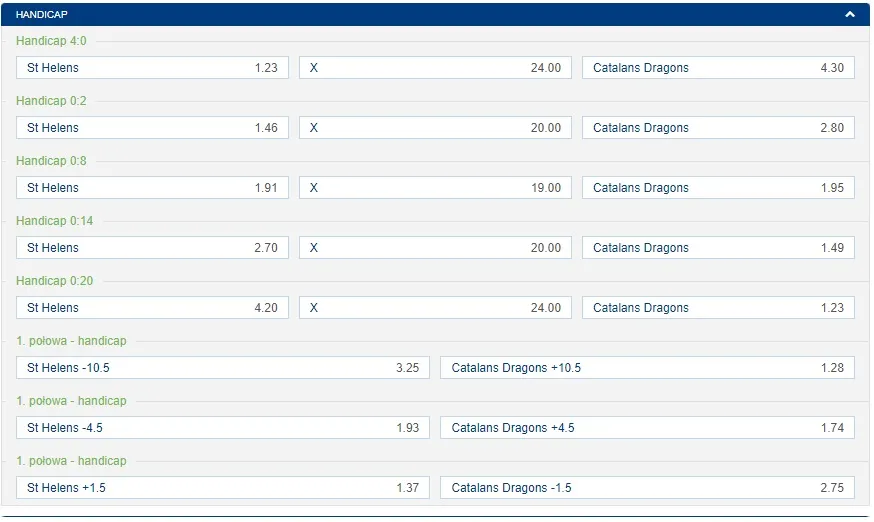
Task: Pick draw X at 24.00 under Handicap 4:0
Action: (x=435, y=67)
